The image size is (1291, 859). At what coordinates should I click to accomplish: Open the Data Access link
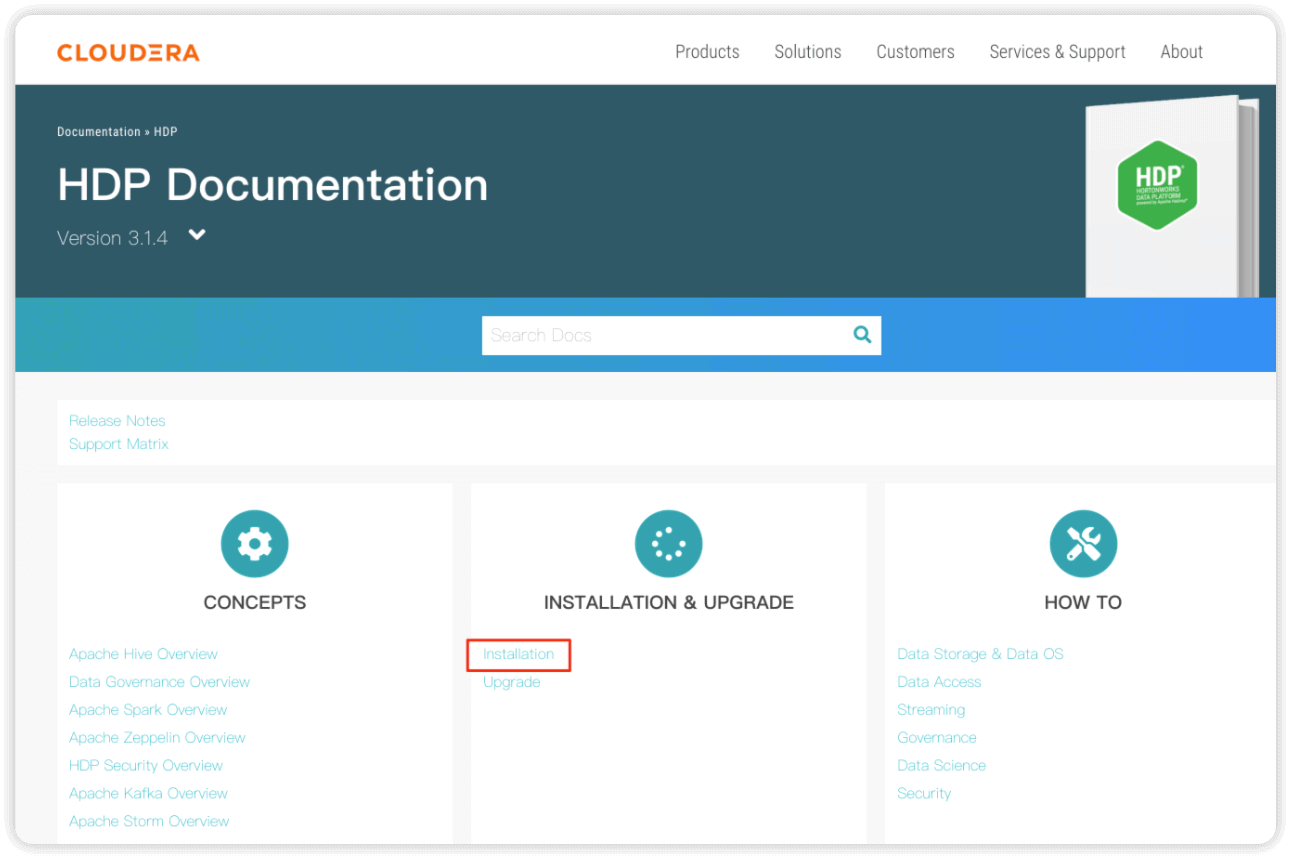[x=939, y=682]
